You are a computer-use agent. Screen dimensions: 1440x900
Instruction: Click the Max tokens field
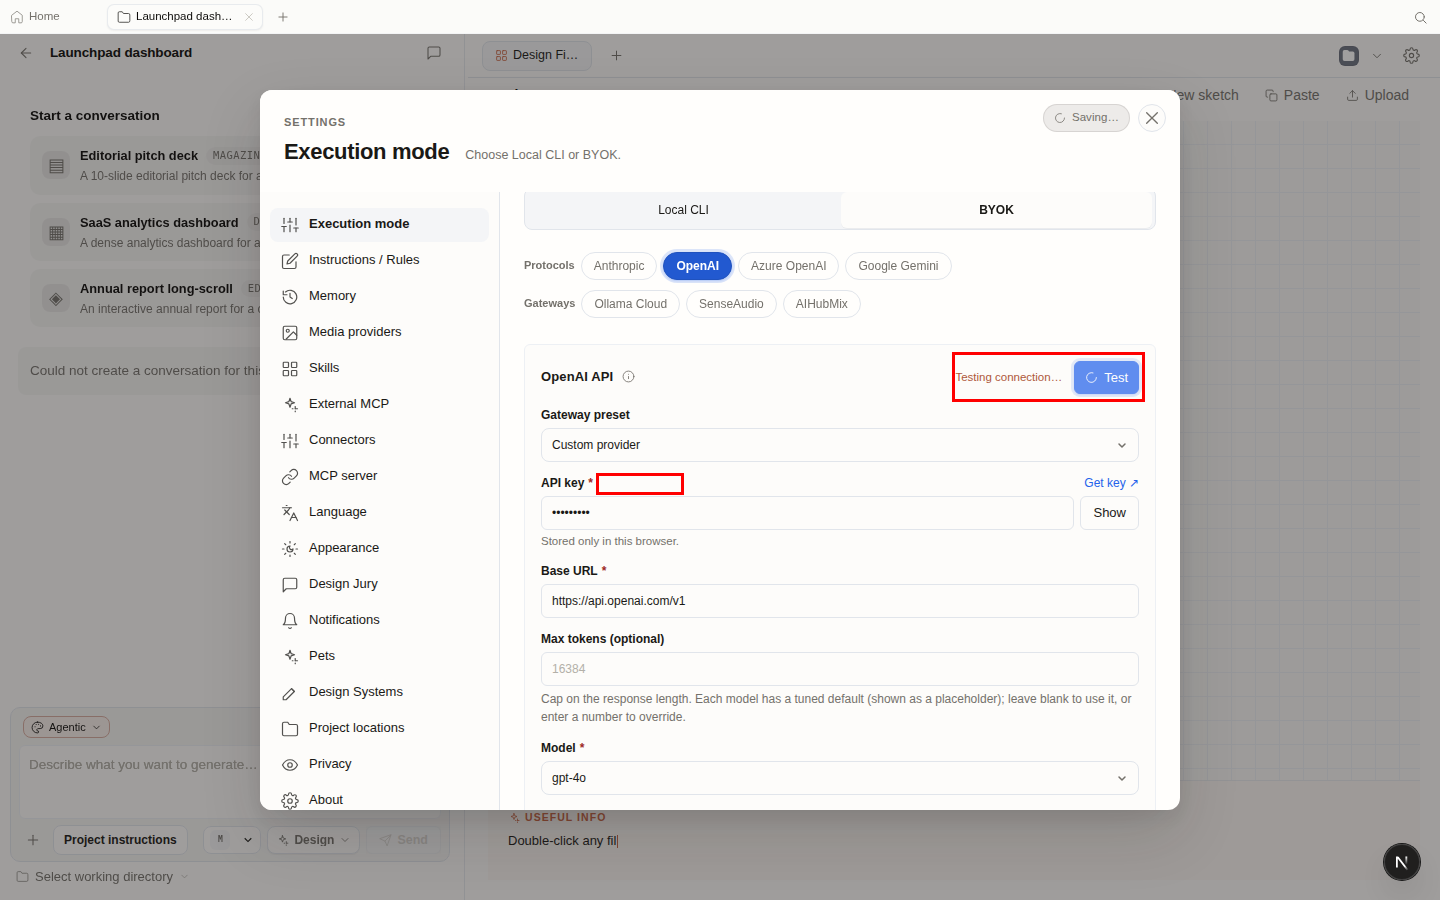click(840, 669)
